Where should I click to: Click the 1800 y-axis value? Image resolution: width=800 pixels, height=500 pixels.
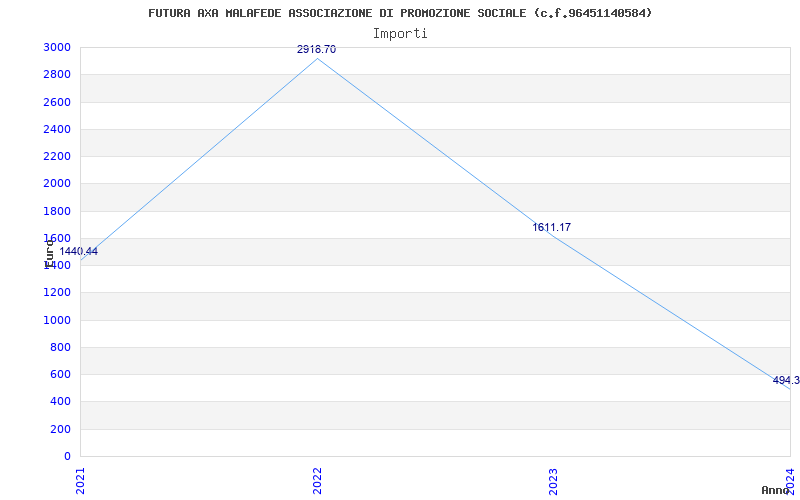click(x=57, y=211)
